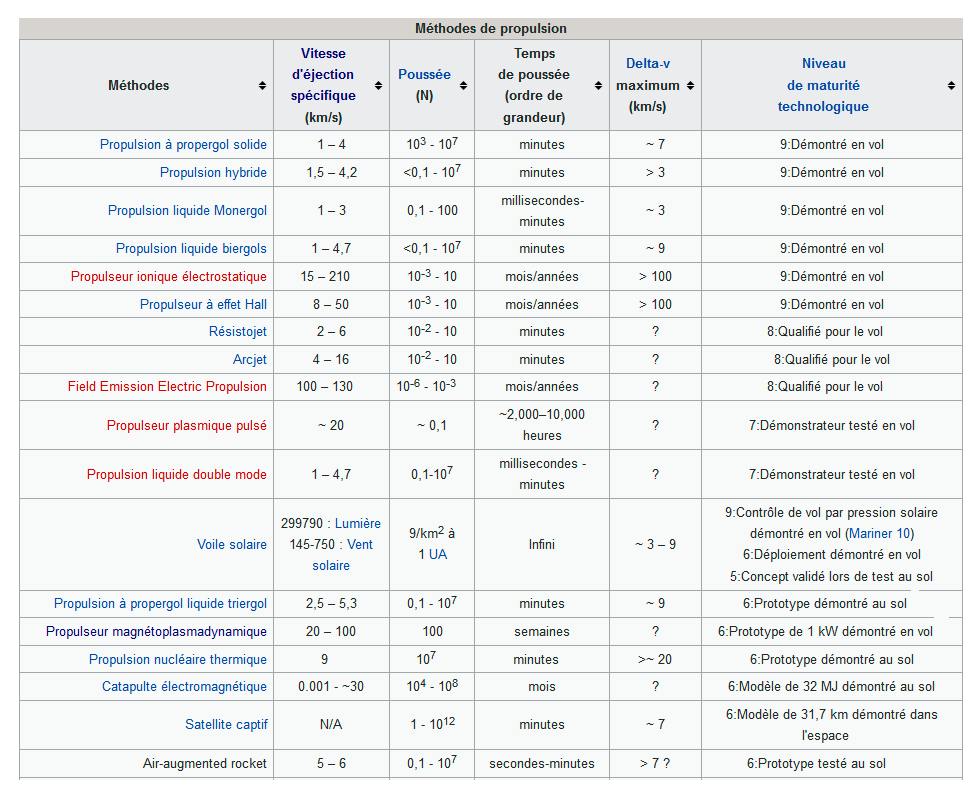Image resolution: width=979 pixels, height=789 pixels.
Task: Follow the Mariner 10 link
Action: 879,534
